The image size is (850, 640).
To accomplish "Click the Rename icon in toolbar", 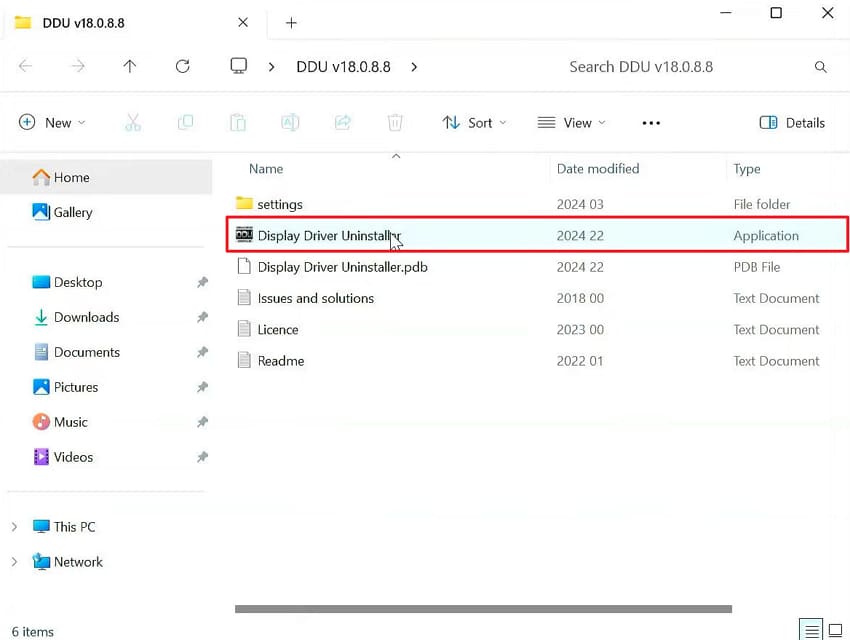I will [290, 122].
